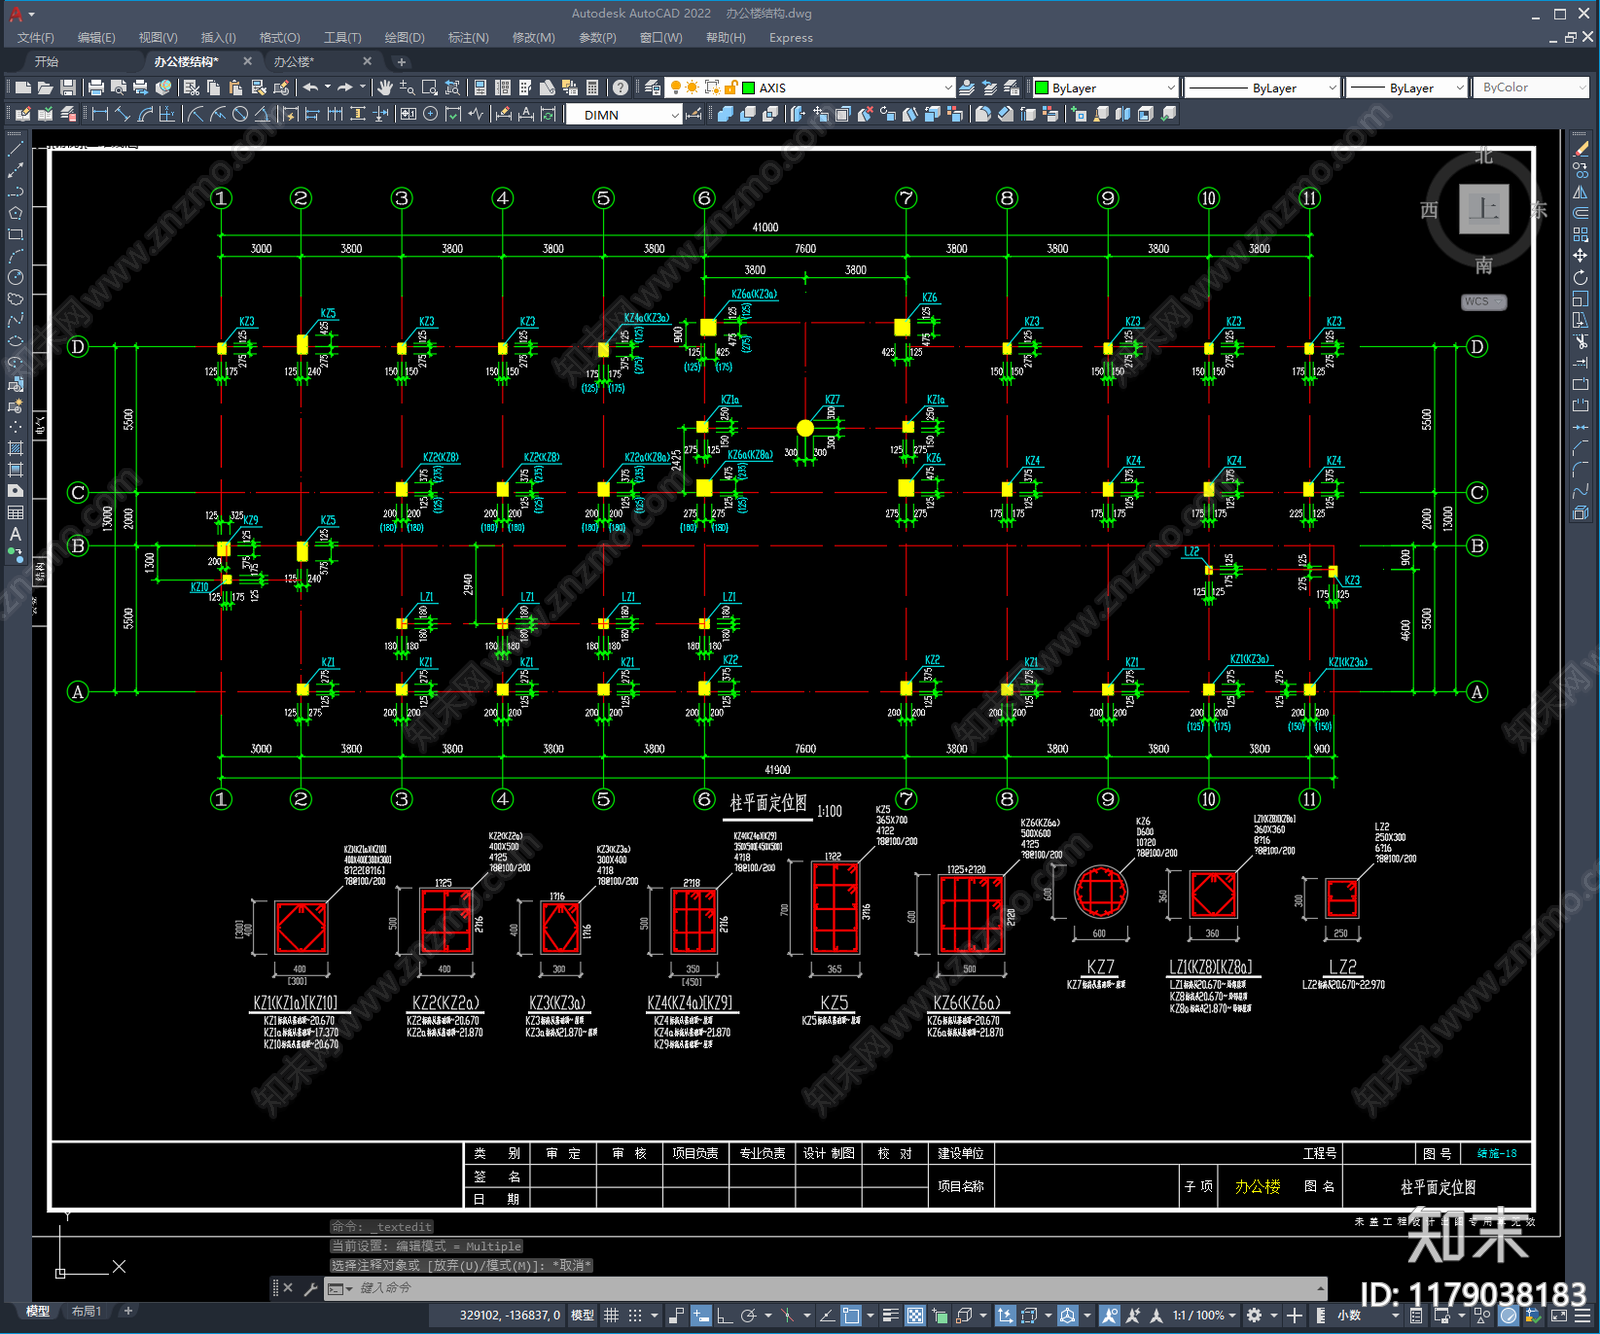Open the AXIS layer dropdown
This screenshot has height=1334, width=1600.
(x=948, y=88)
